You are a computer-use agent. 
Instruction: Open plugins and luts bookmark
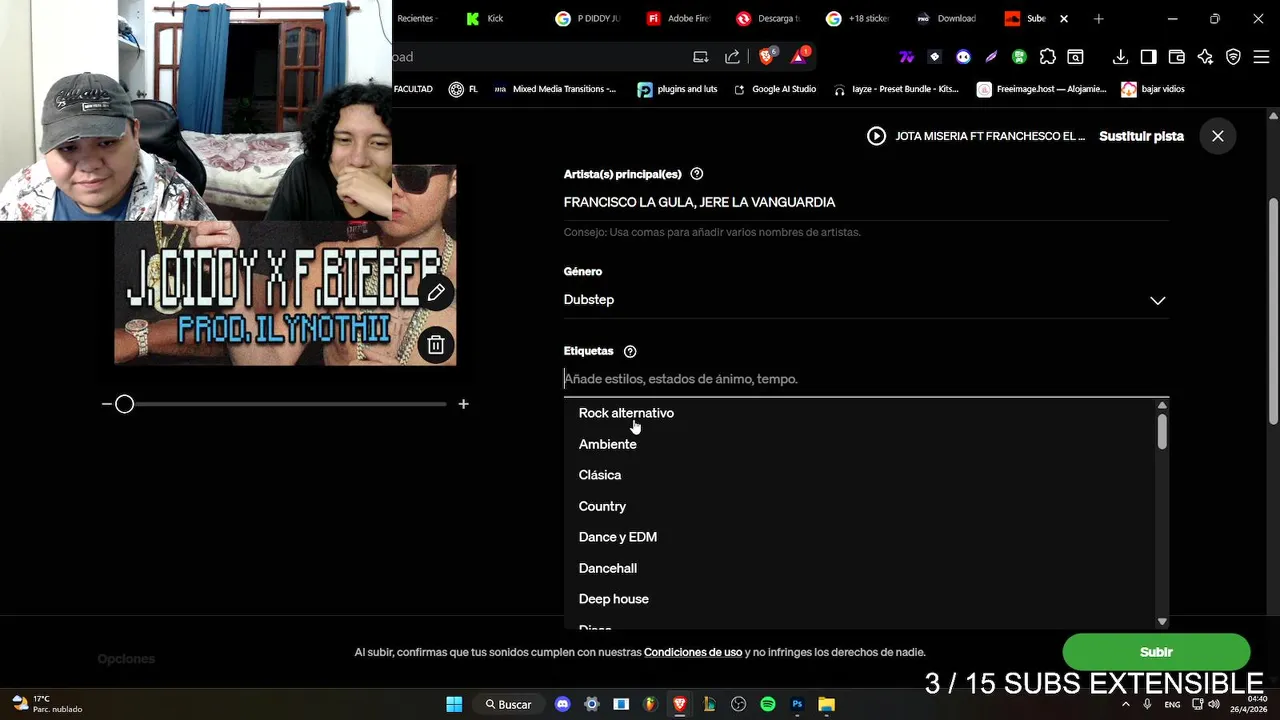(x=678, y=89)
